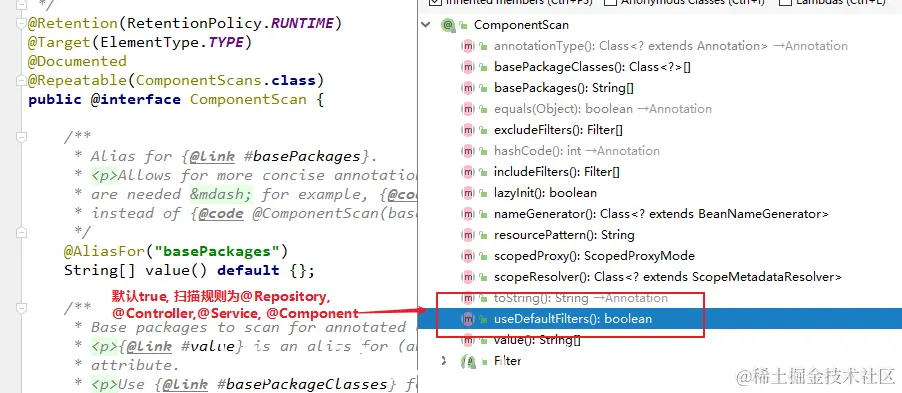The width and height of the screenshot is (902, 393).
Task: Click the method icon beside includeFilters()
Action: tap(468, 172)
